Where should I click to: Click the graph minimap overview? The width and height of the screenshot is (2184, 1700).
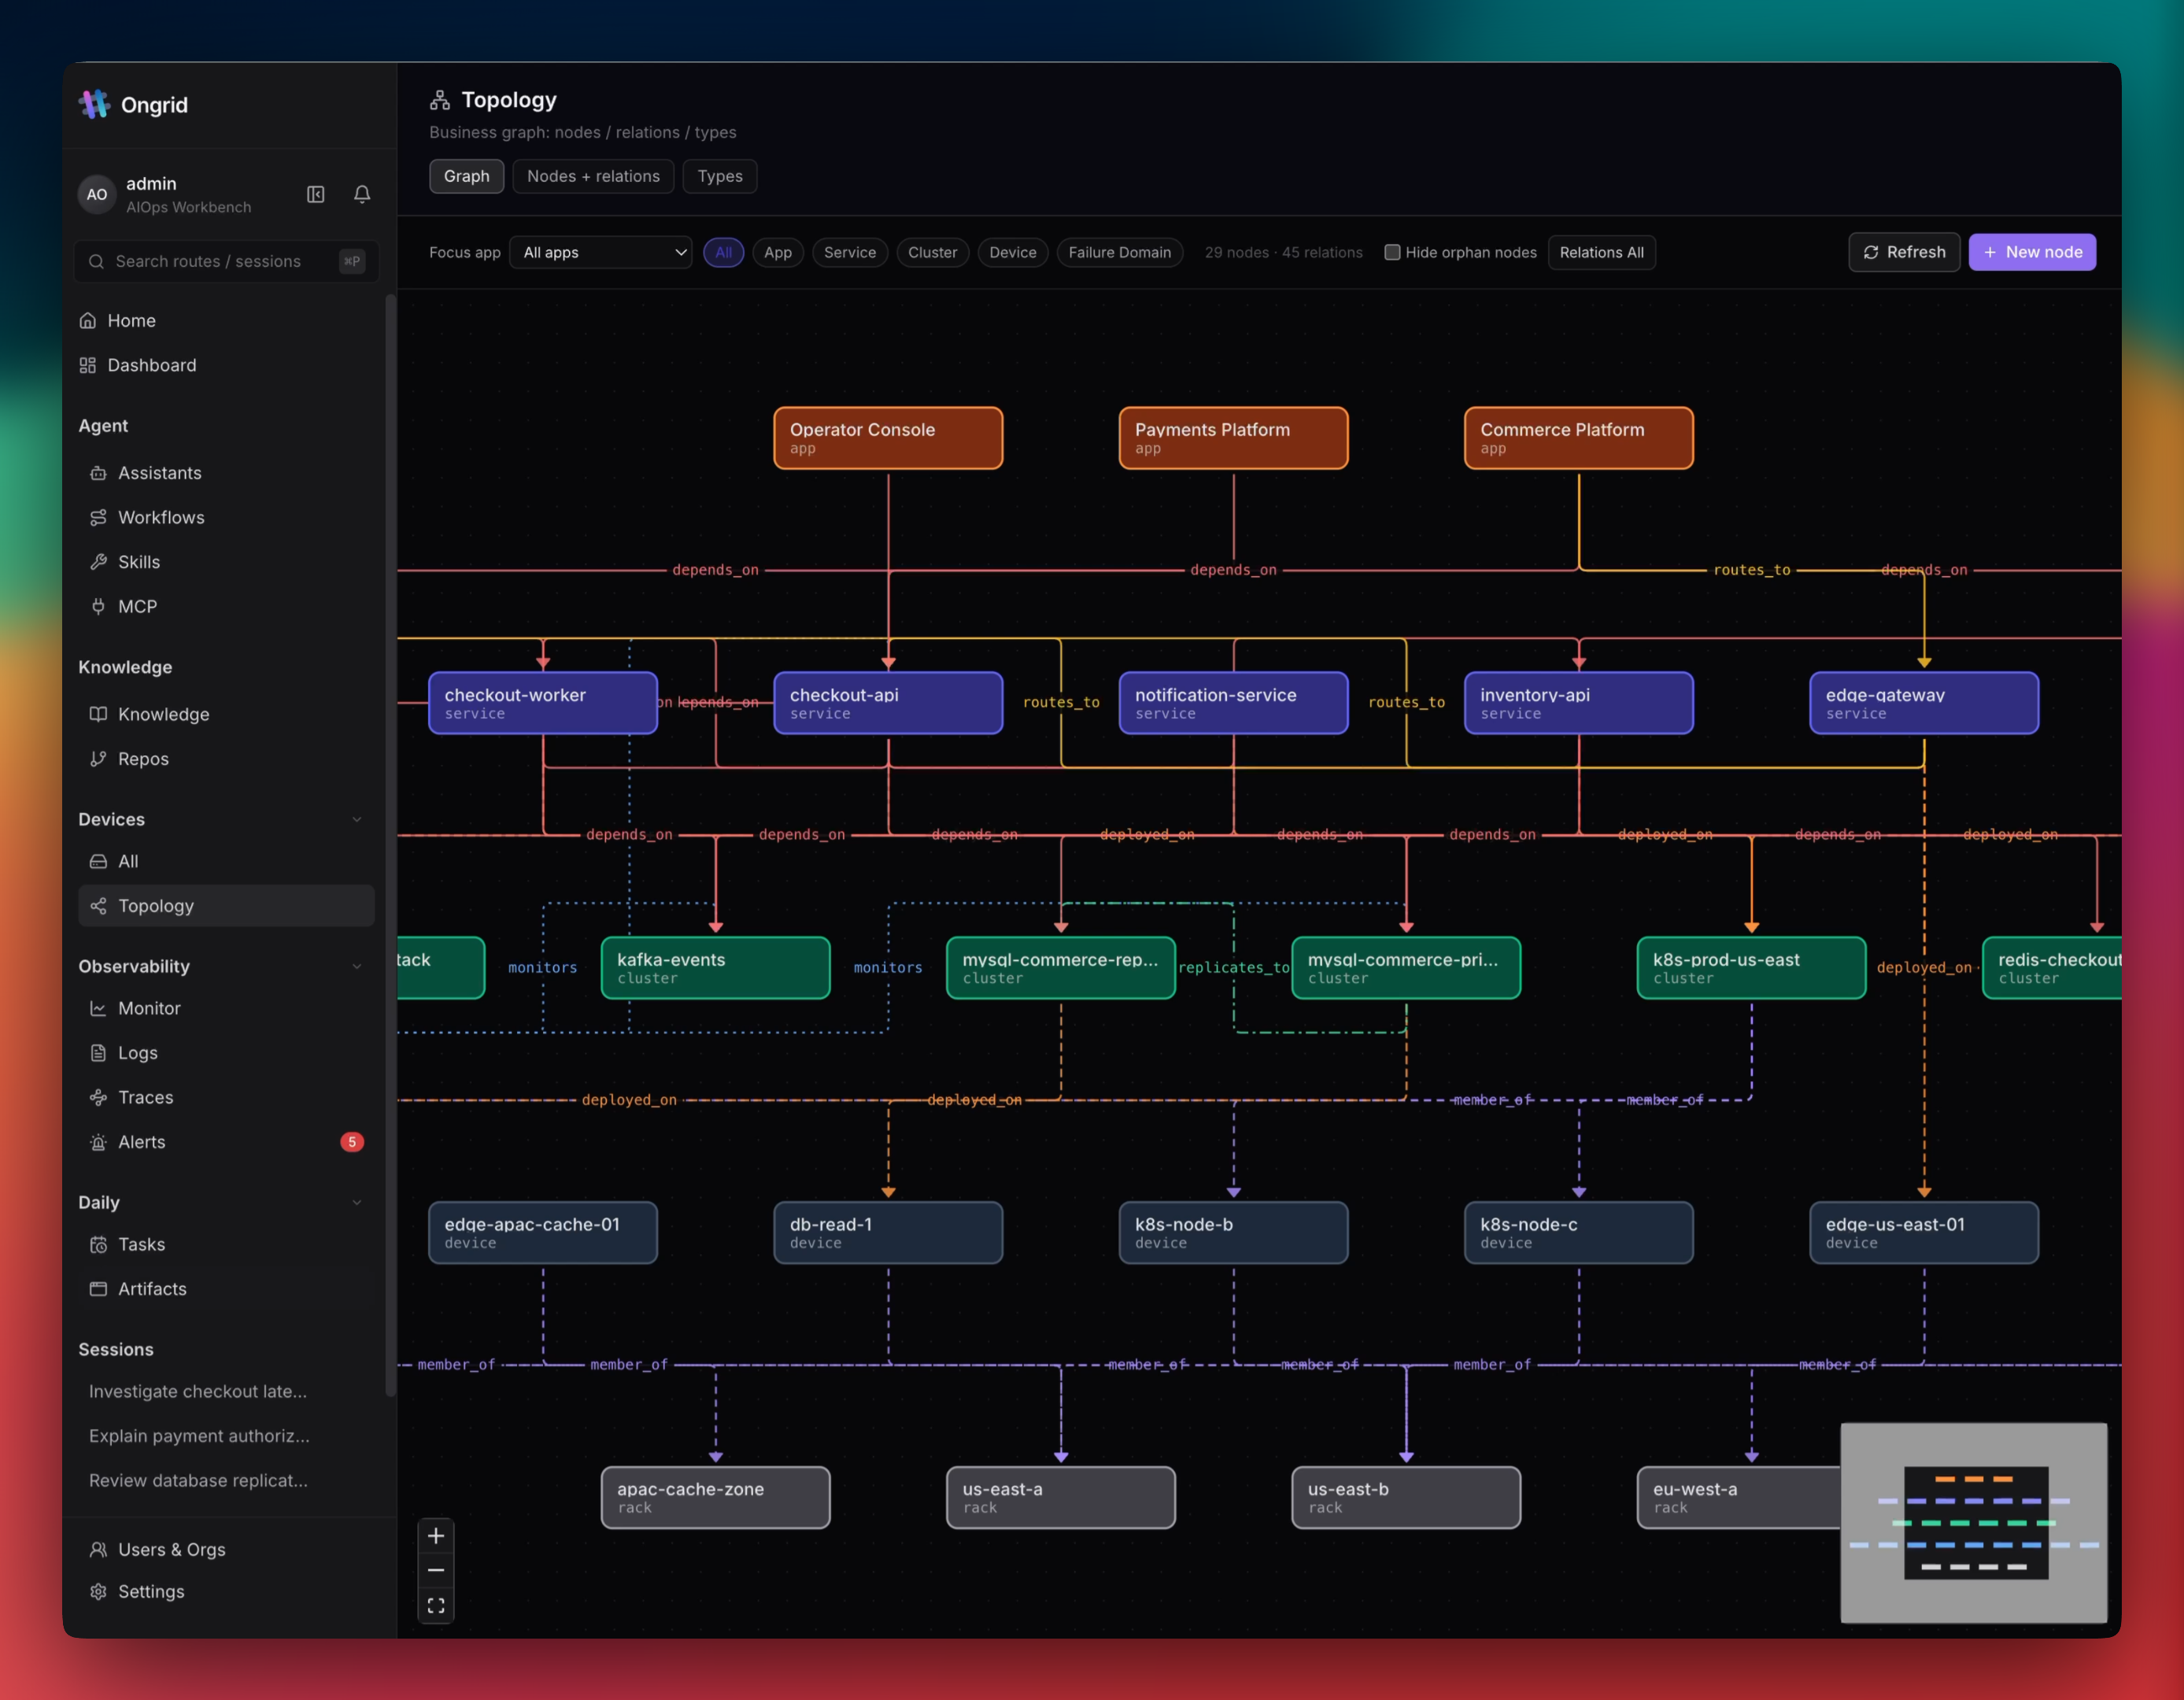pos(1974,1523)
